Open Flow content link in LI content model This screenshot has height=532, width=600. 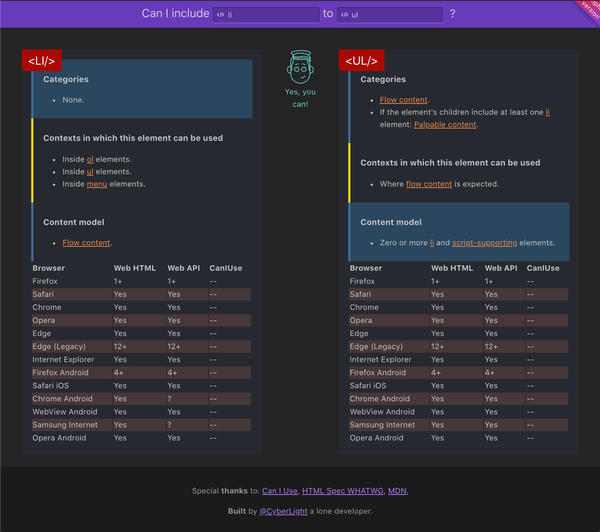86,243
